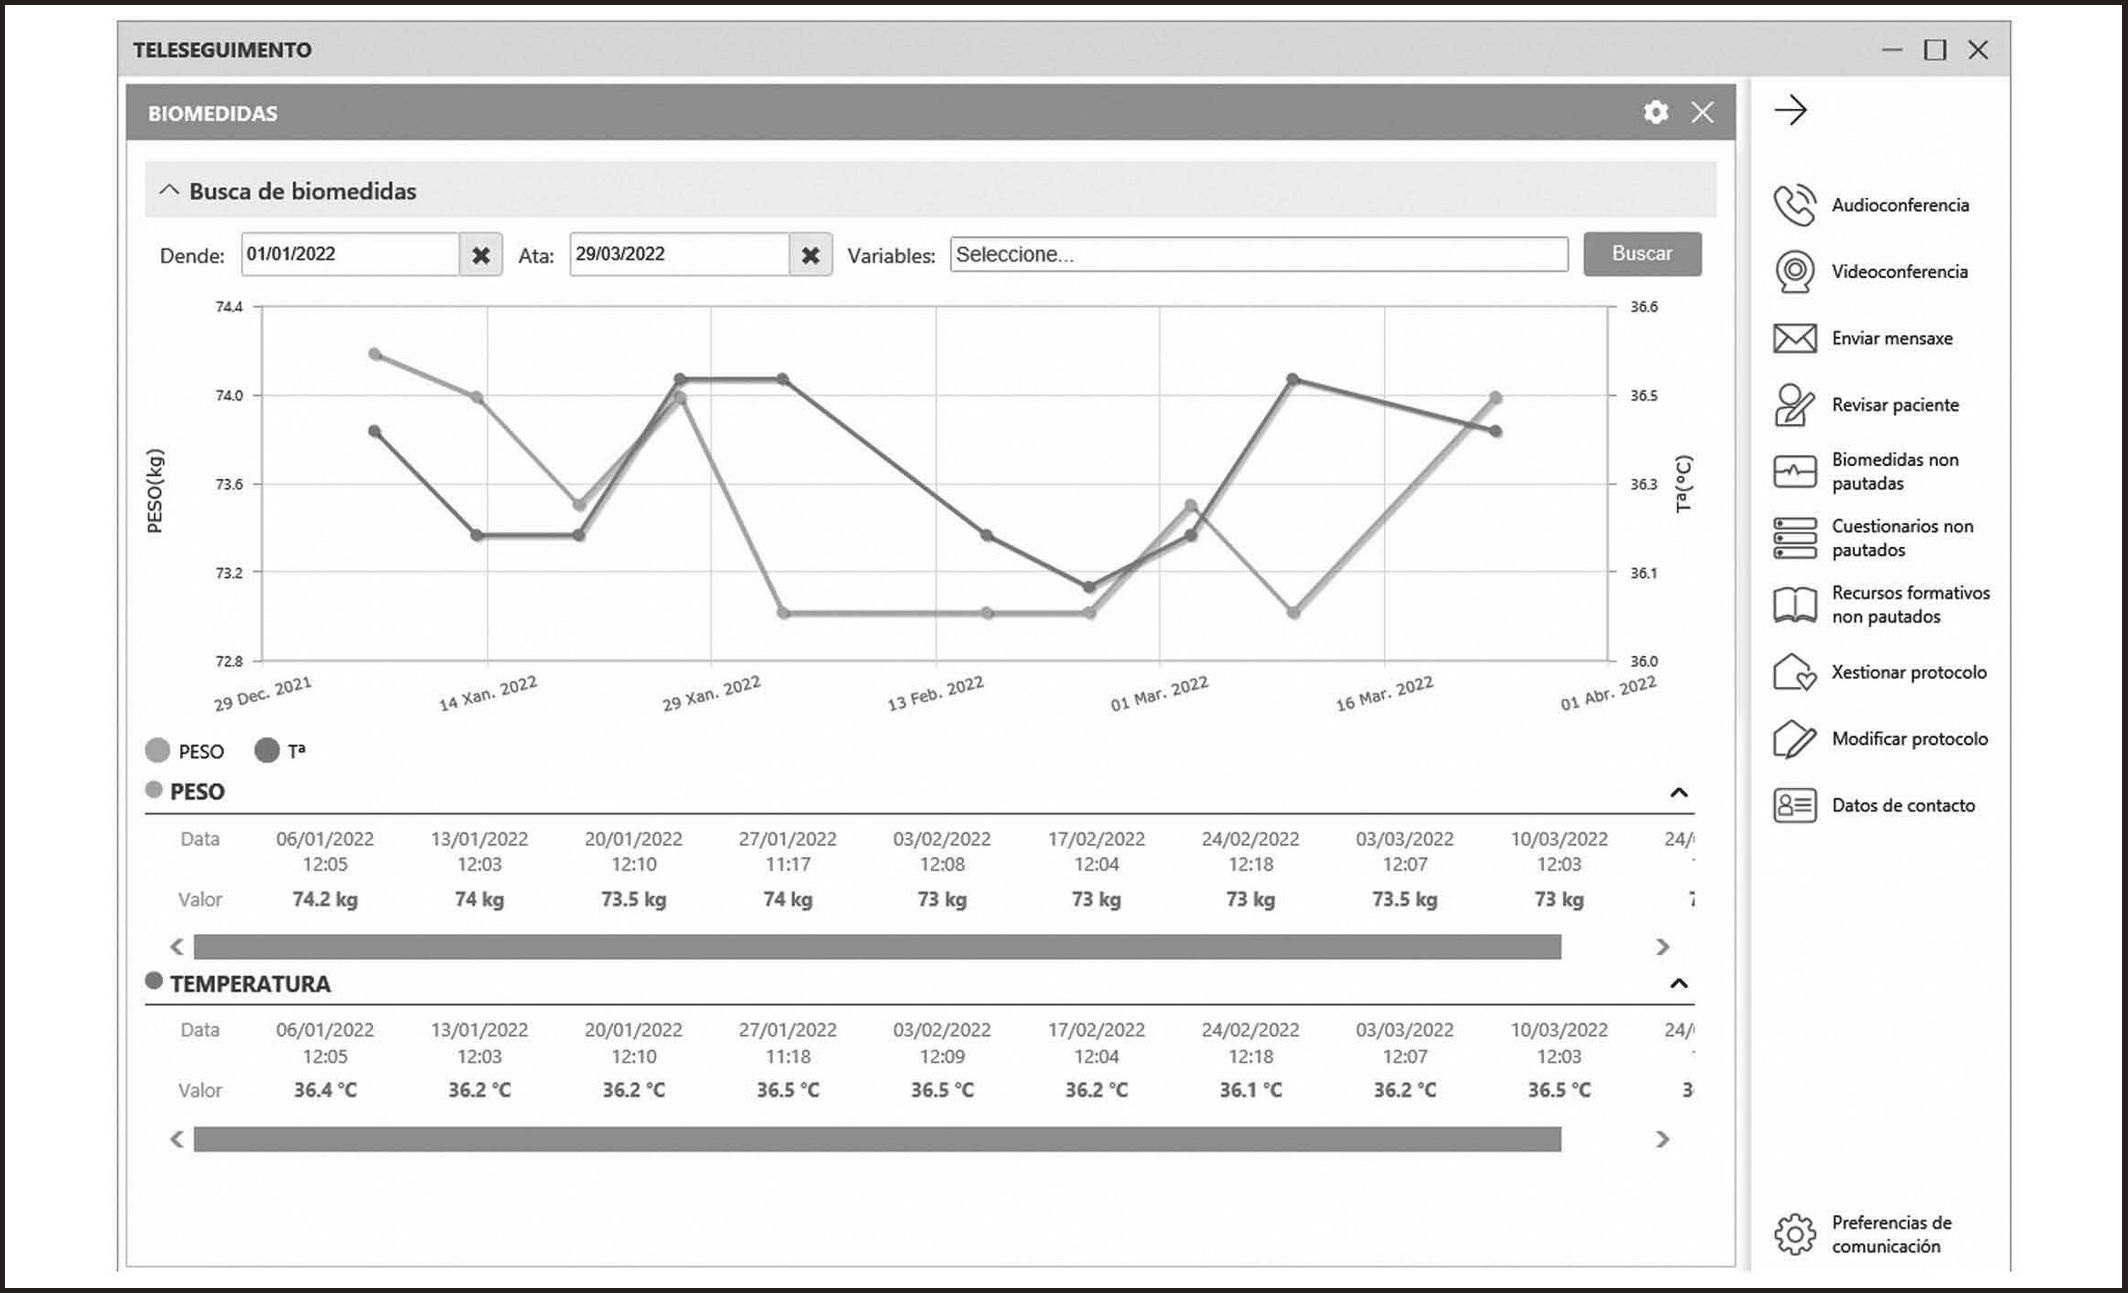Screen dimensions: 2128x1293
Task: Clear the Dende date field
Action: click(x=481, y=255)
